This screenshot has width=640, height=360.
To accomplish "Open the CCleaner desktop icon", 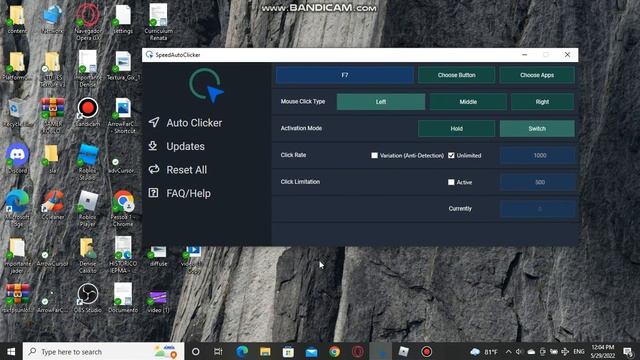I will [x=53, y=204].
